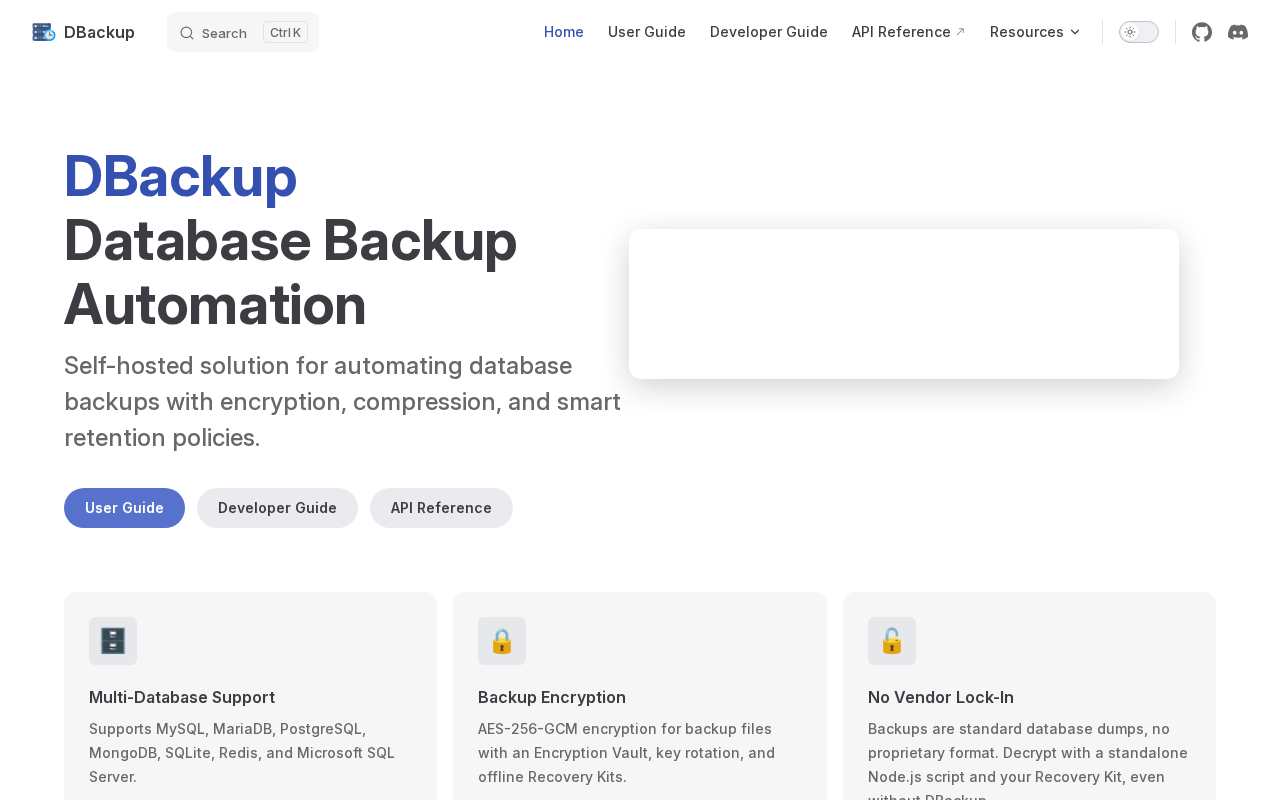Click the Ctrl K shortcut badge
Screen dimensions: 1280x800
(x=285, y=32)
